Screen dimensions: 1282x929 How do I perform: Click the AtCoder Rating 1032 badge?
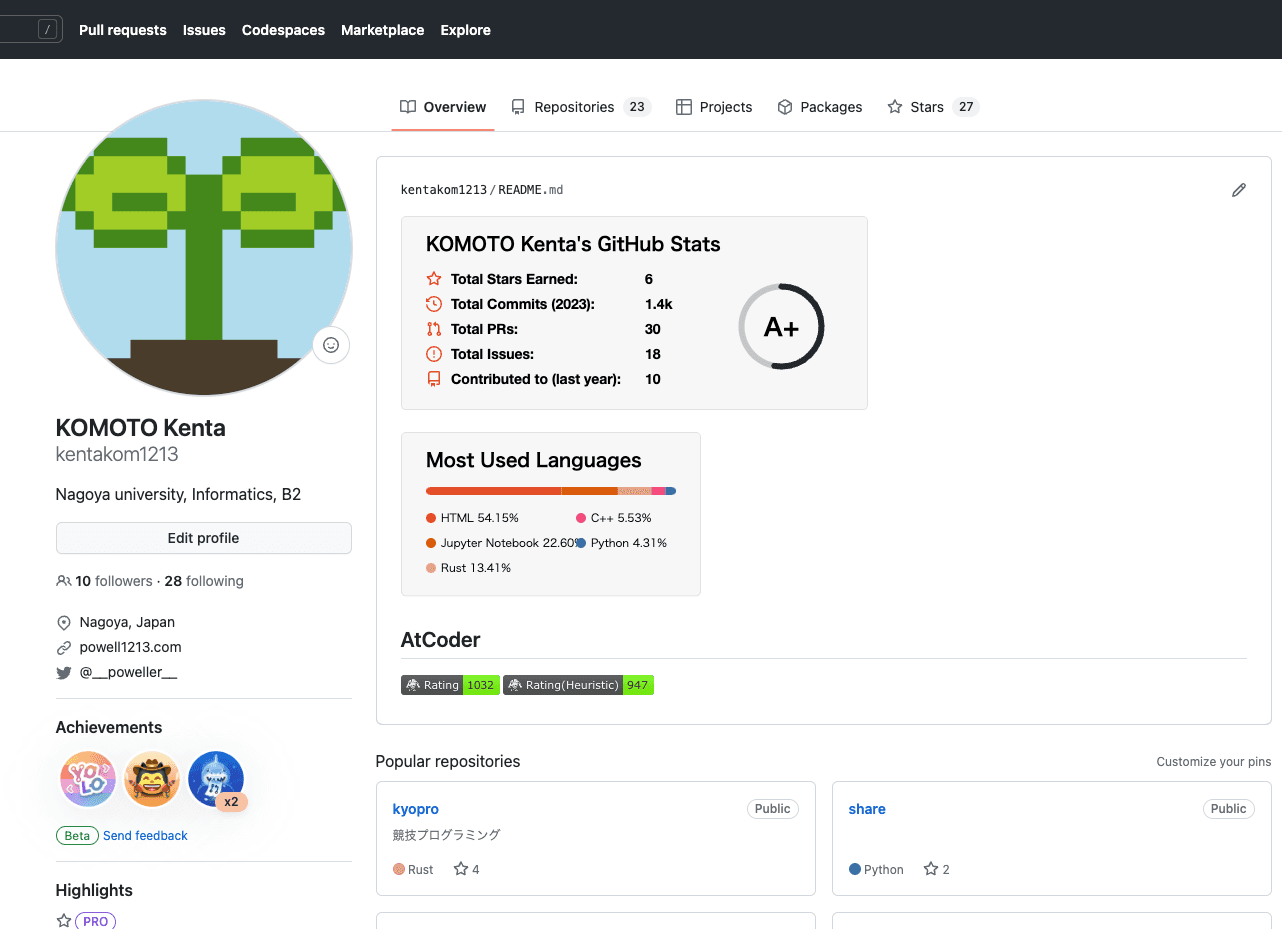(450, 685)
